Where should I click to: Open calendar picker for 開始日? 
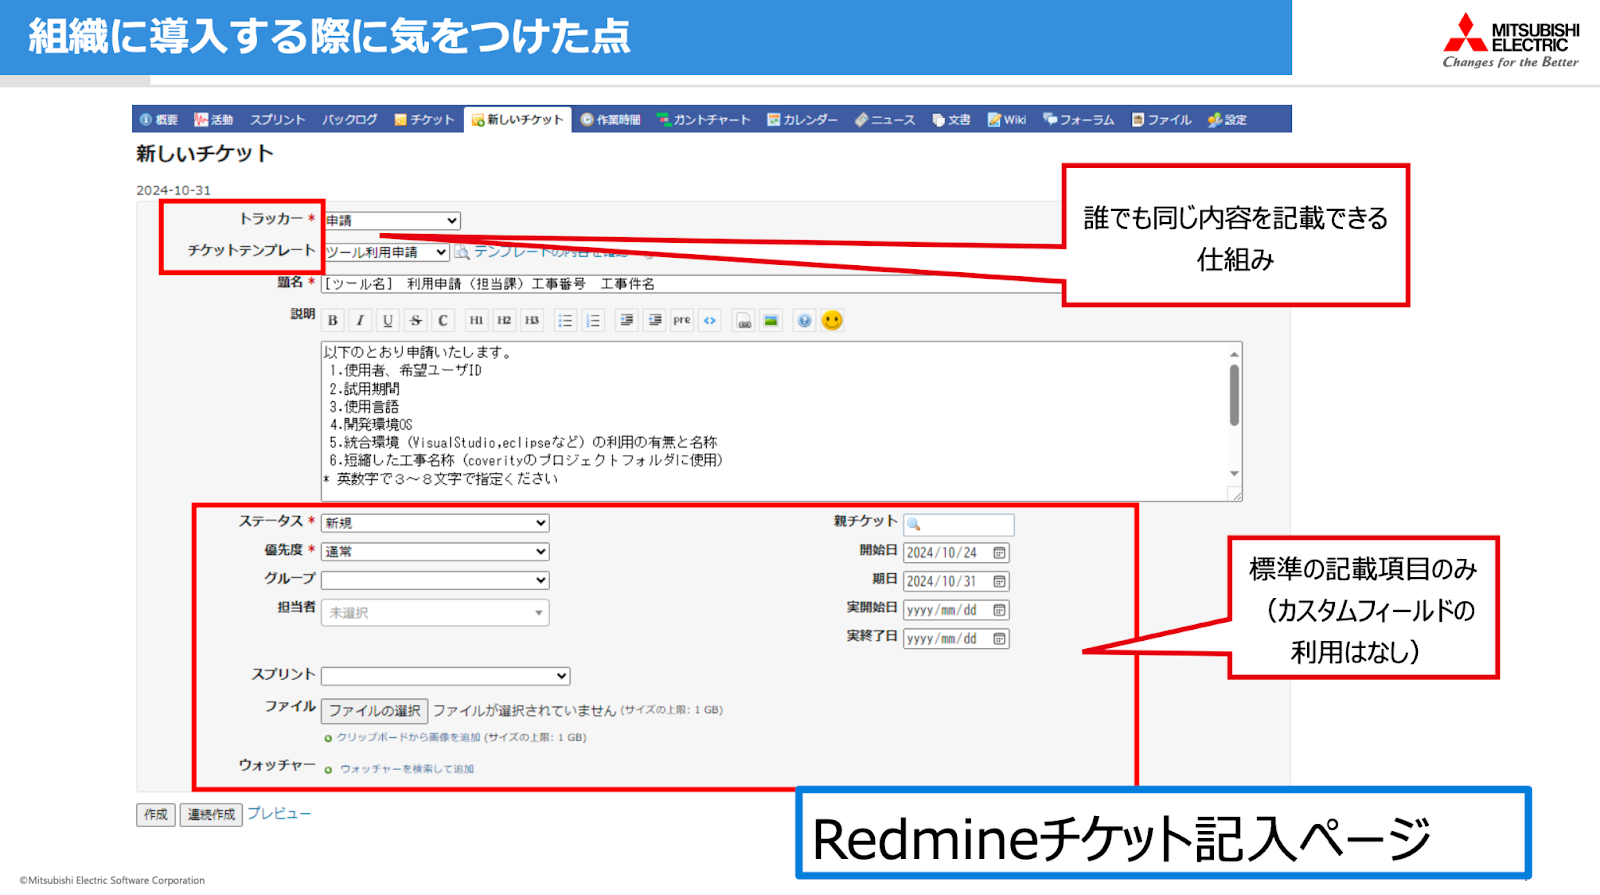point(999,553)
